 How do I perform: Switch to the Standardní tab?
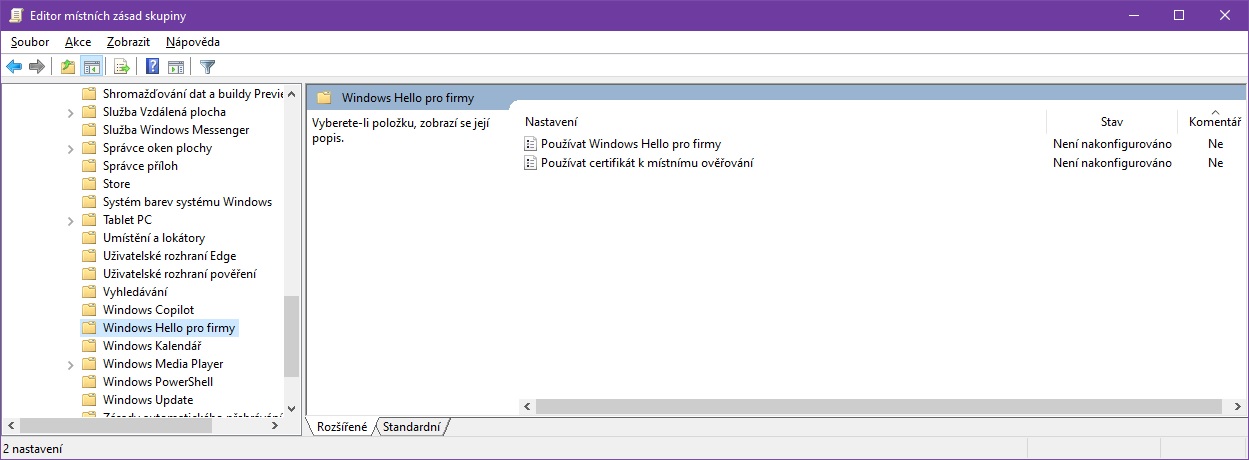pos(411,427)
